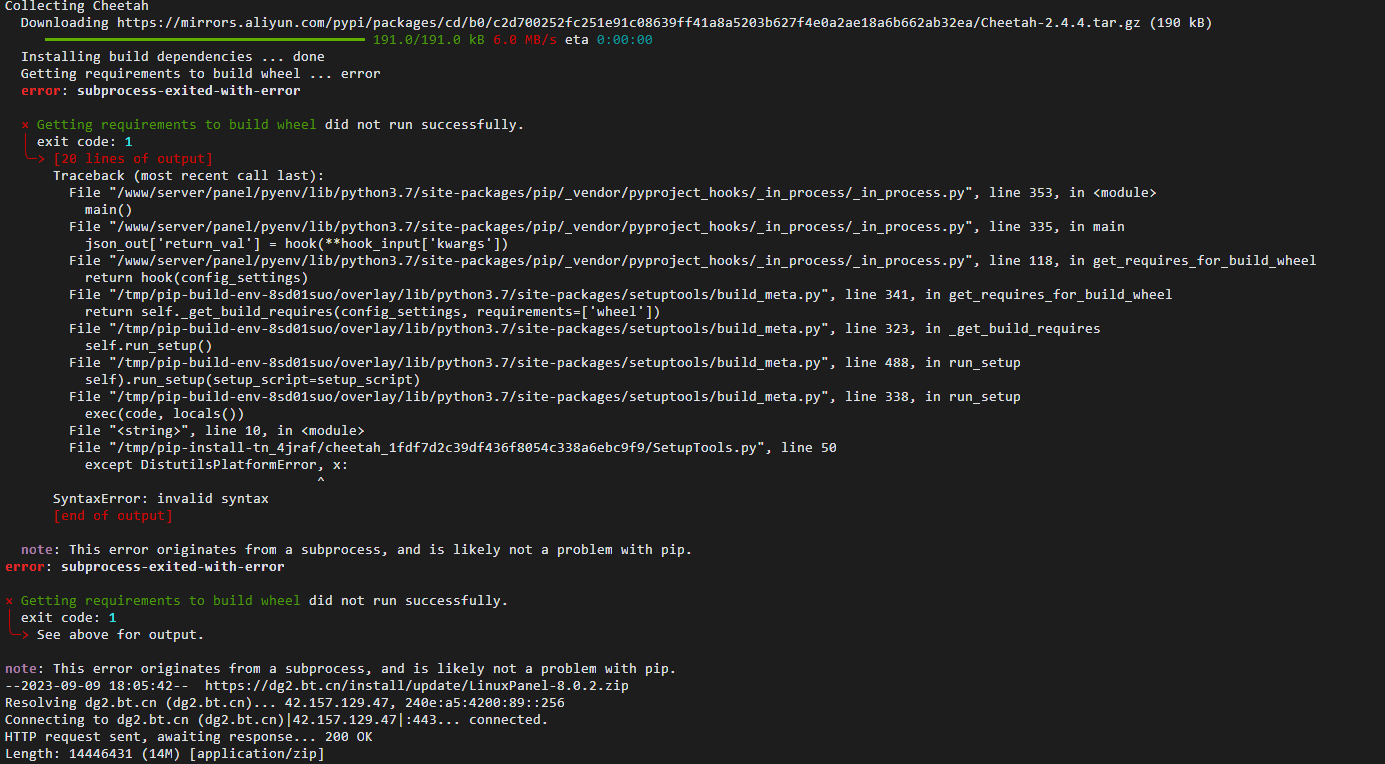This screenshot has height=764, width=1385.
Task: Click the '[20 lines of output]' marker
Action: point(133,159)
